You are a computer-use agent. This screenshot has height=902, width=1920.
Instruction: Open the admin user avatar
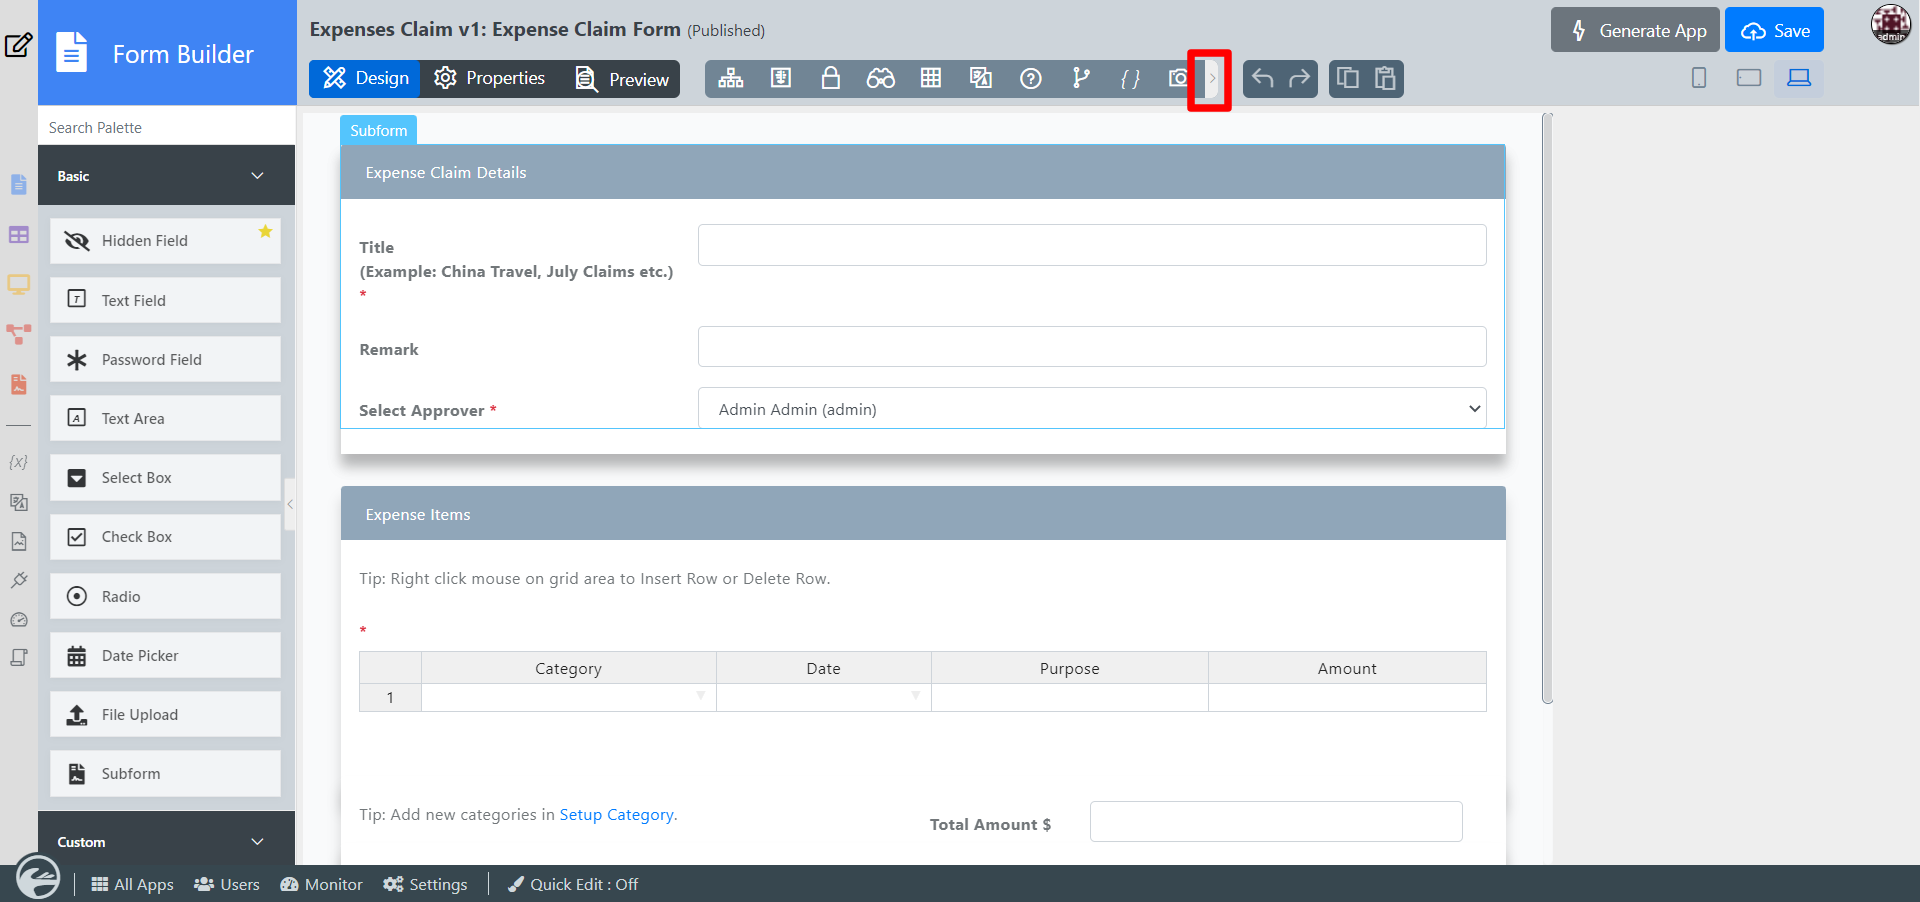[1890, 25]
